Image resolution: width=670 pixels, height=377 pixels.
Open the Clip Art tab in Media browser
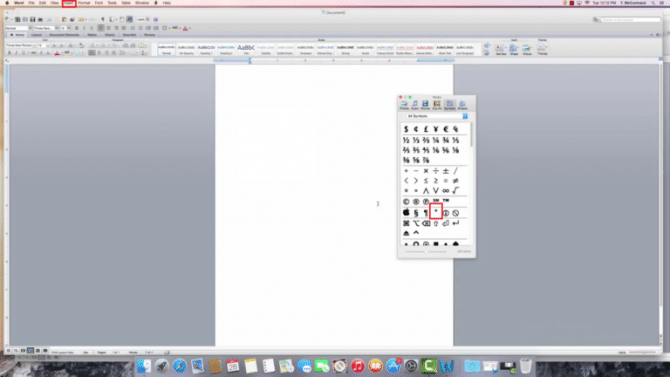click(x=437, y=105)
